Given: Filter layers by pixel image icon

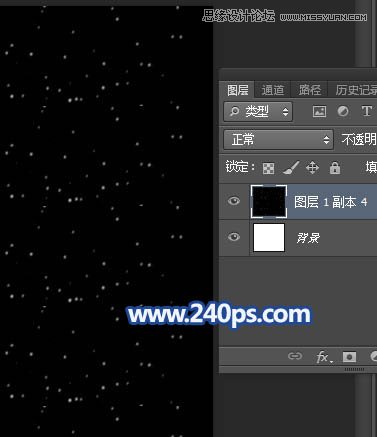Looking at the screenshot, I should (319, 112).
